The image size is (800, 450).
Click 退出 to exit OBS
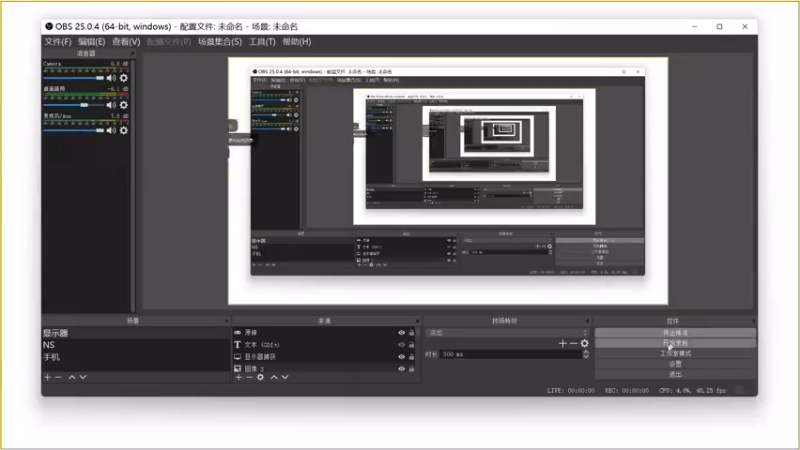675,374
